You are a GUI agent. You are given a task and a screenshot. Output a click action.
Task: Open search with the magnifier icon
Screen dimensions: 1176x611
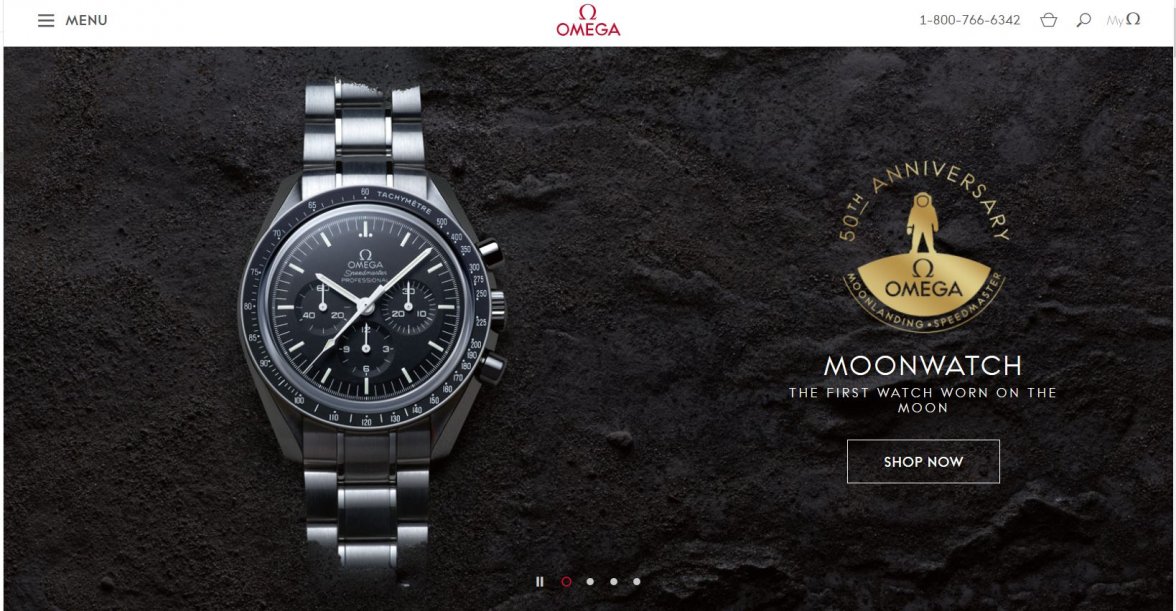coord(1083,20)
